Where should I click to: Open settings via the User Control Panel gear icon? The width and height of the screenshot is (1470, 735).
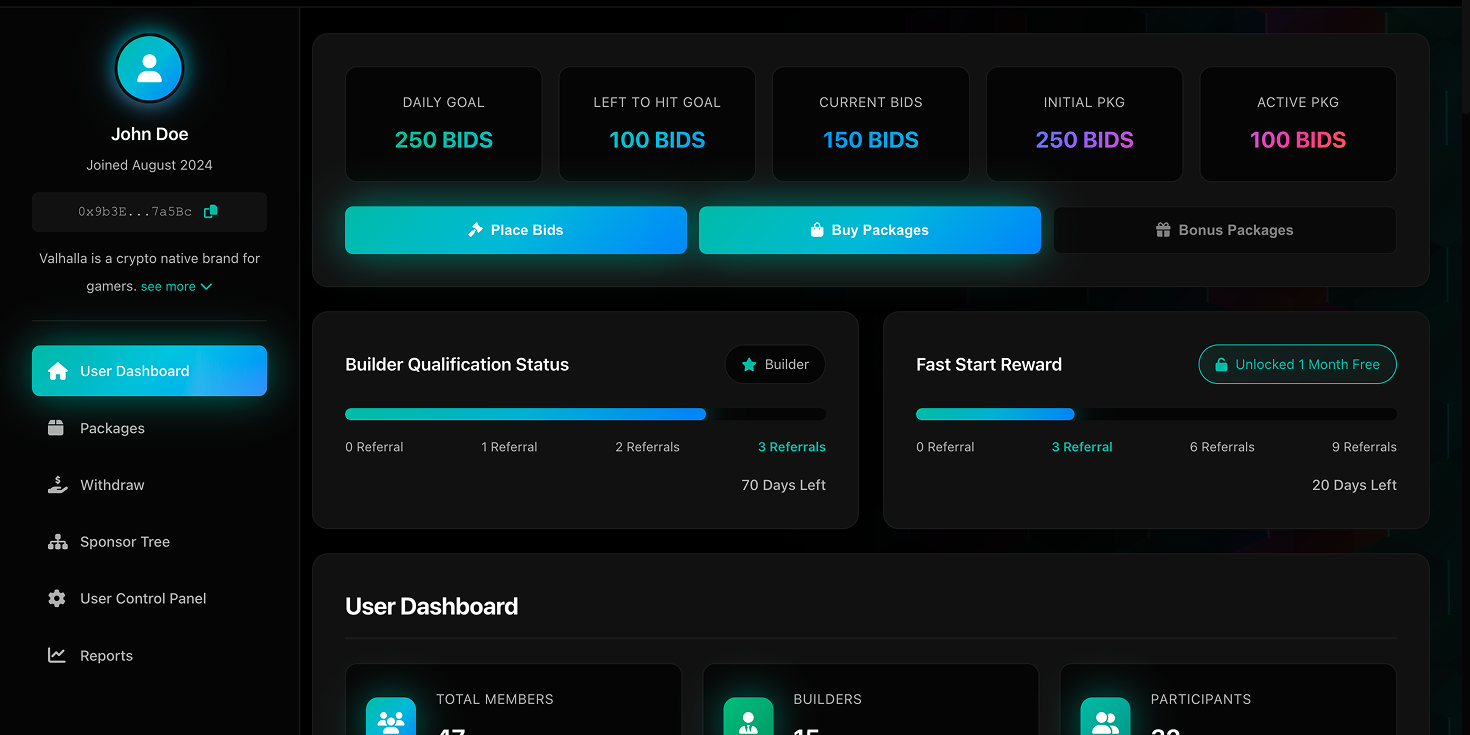[x=58, y=598]
